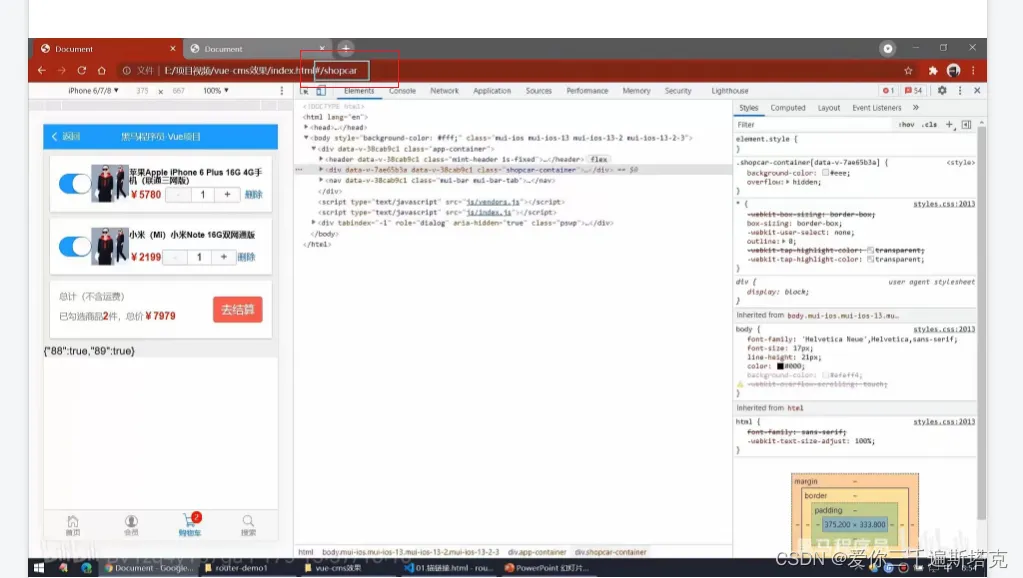Switch to the Network tab

444,91
